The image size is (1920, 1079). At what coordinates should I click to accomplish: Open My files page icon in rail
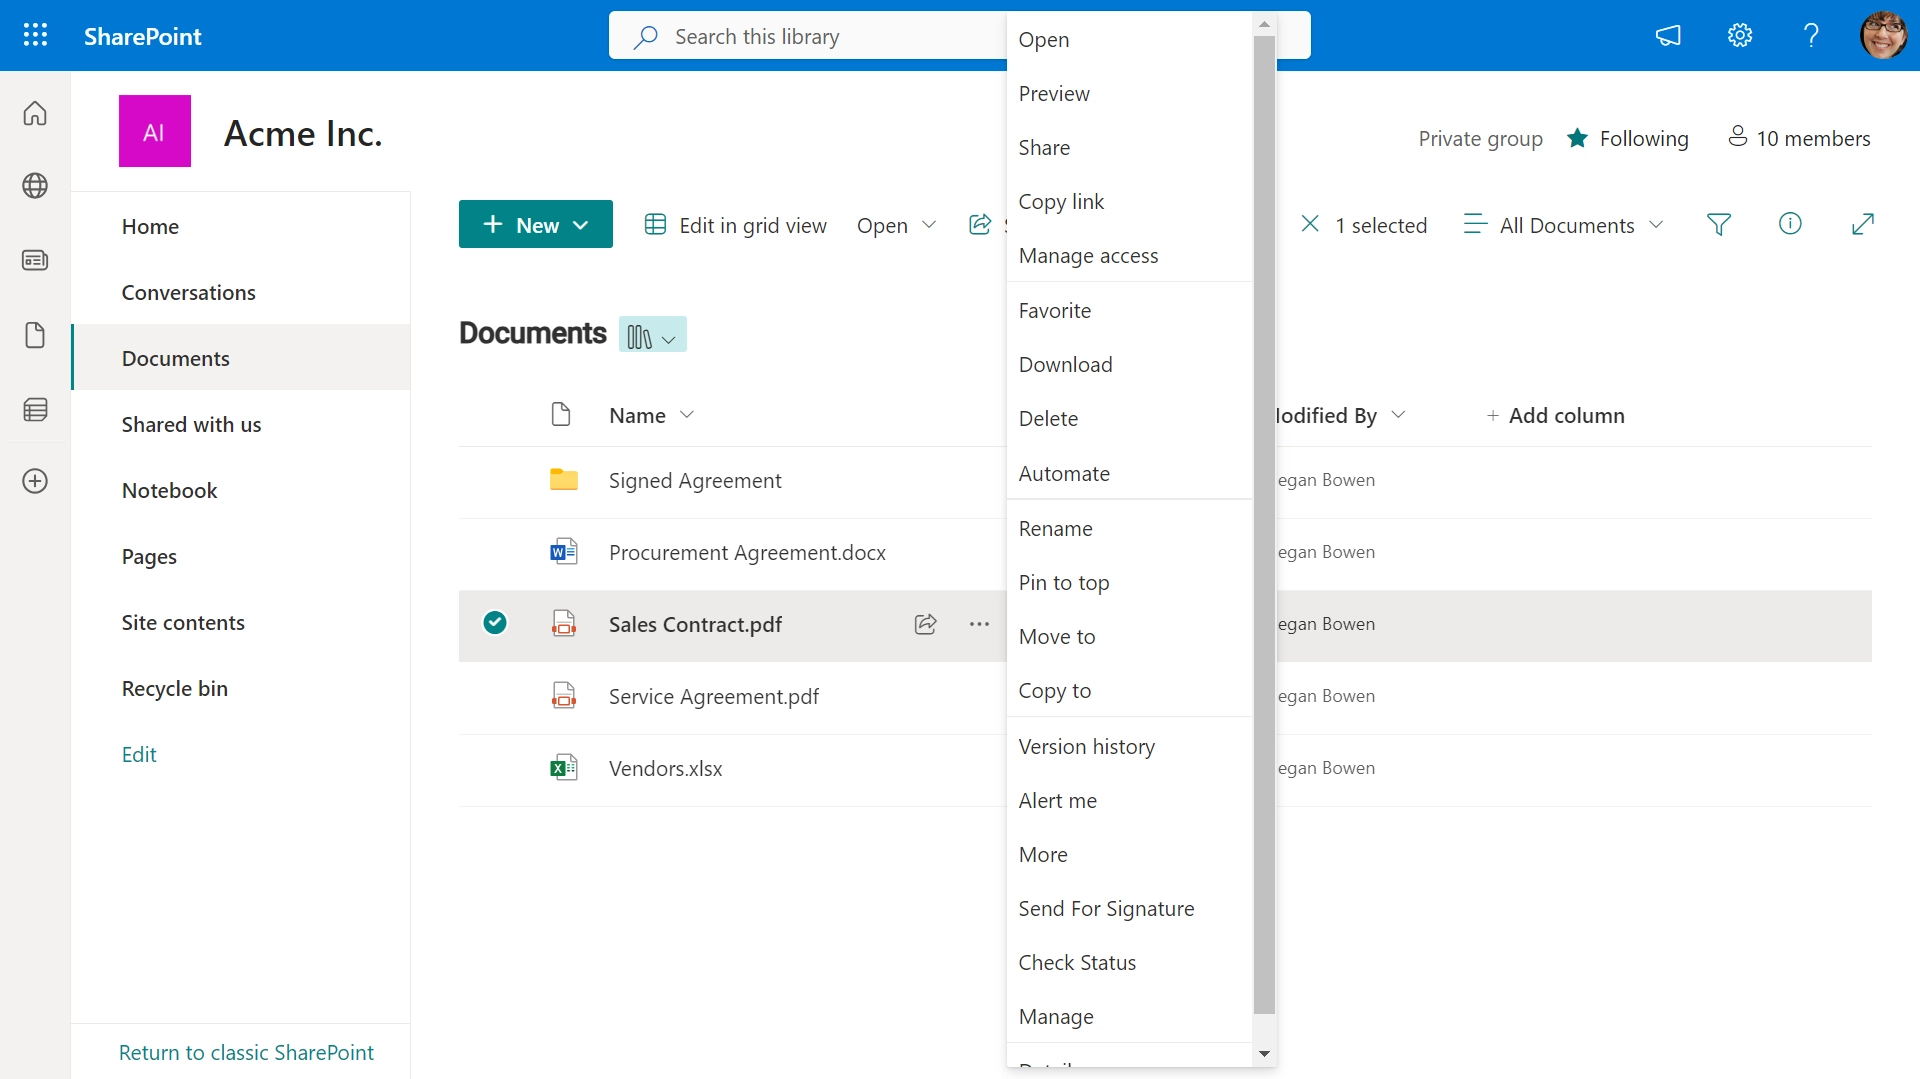pos(35,335)
